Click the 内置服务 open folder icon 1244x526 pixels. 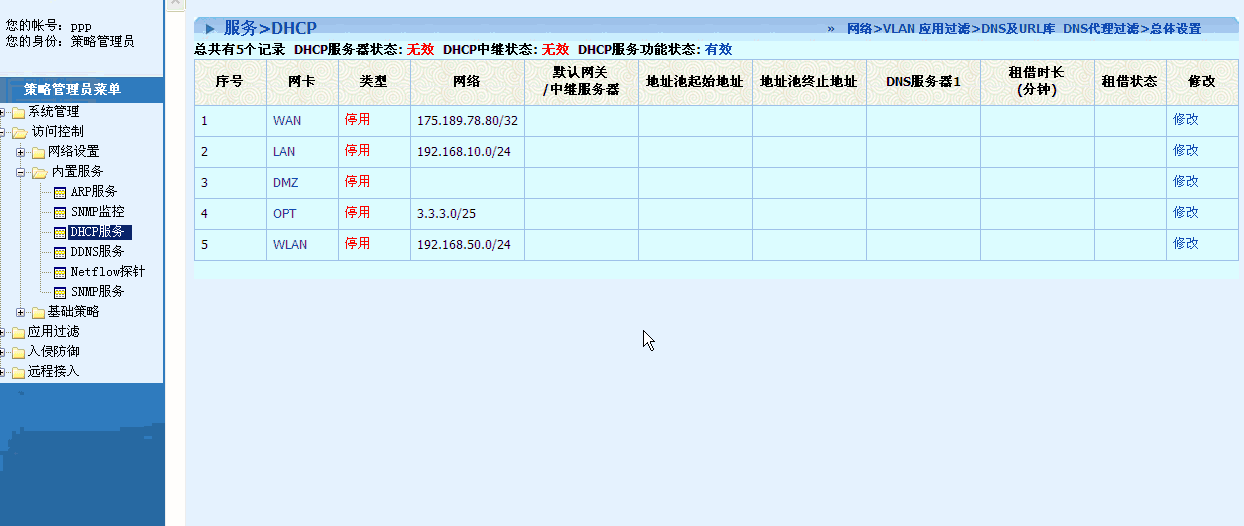pyautogui.click(x=39, y=172)
